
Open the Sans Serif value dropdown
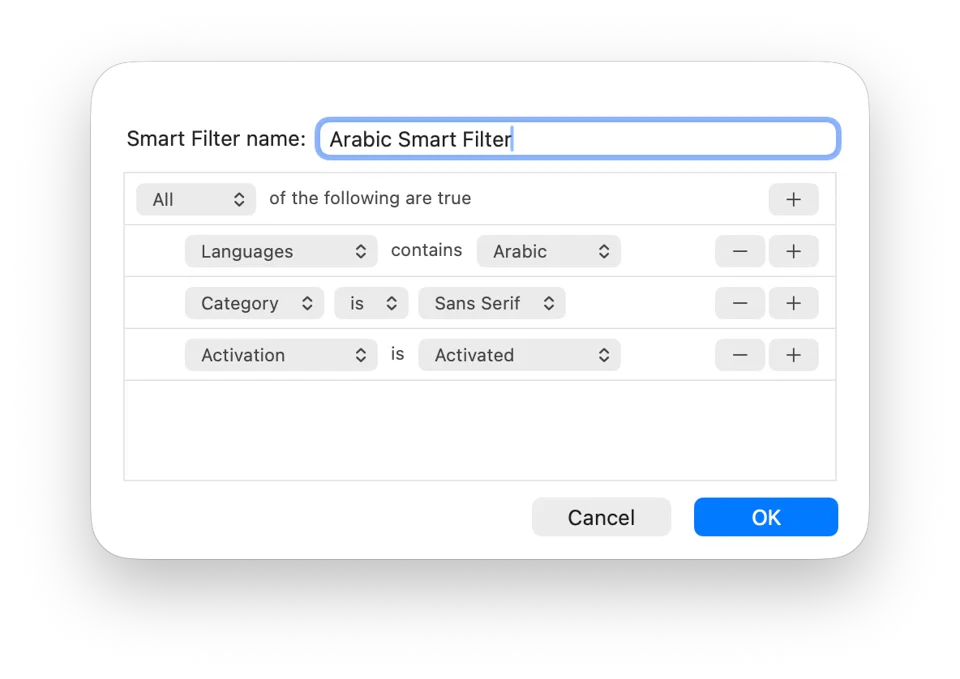tap(492, 304)
